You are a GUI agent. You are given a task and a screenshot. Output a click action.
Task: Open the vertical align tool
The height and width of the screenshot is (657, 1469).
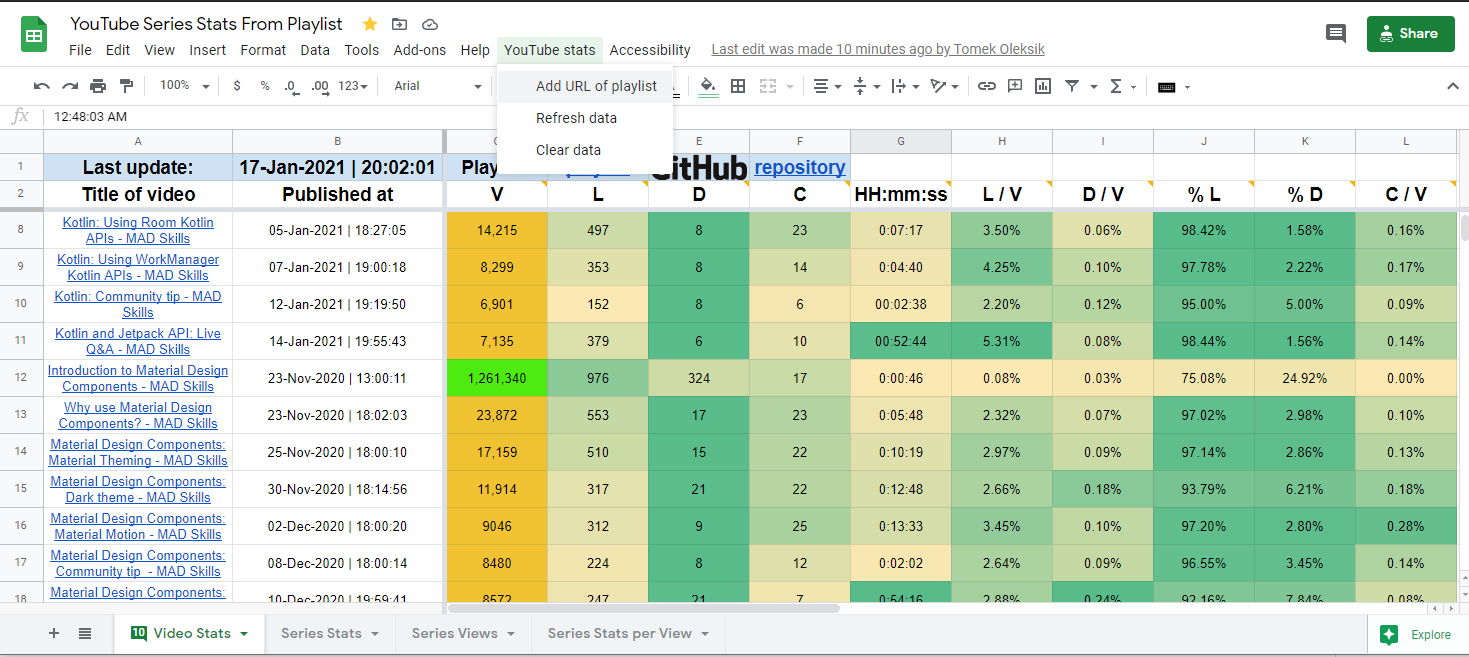pyautogui.click(x=865, y=86)
